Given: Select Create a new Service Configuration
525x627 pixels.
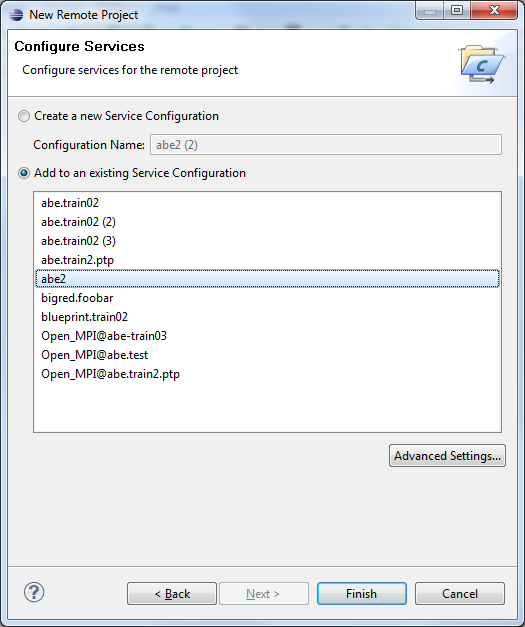Looking at the screenshot, I should [x=24, y=116].
